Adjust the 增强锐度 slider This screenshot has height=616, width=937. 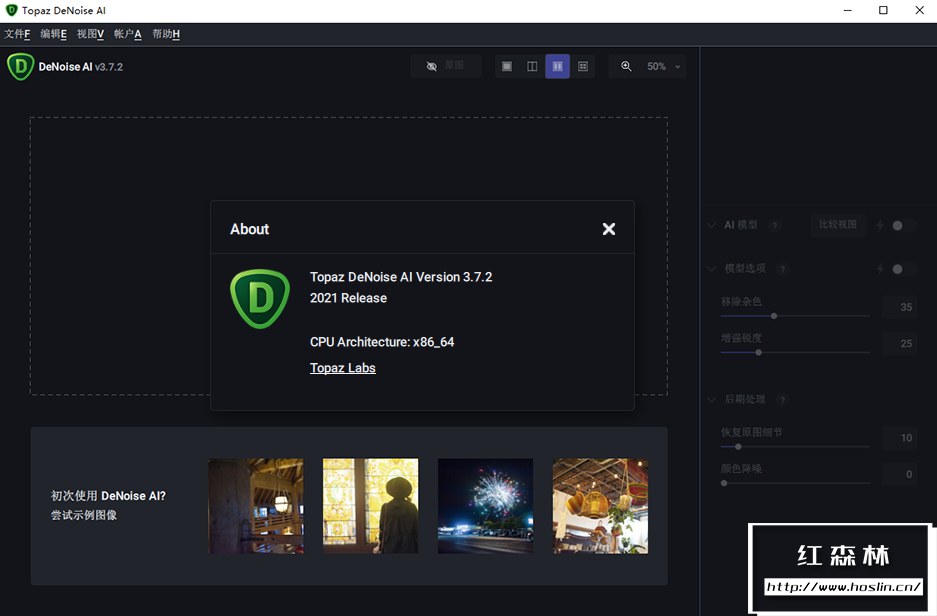[795, 353]
